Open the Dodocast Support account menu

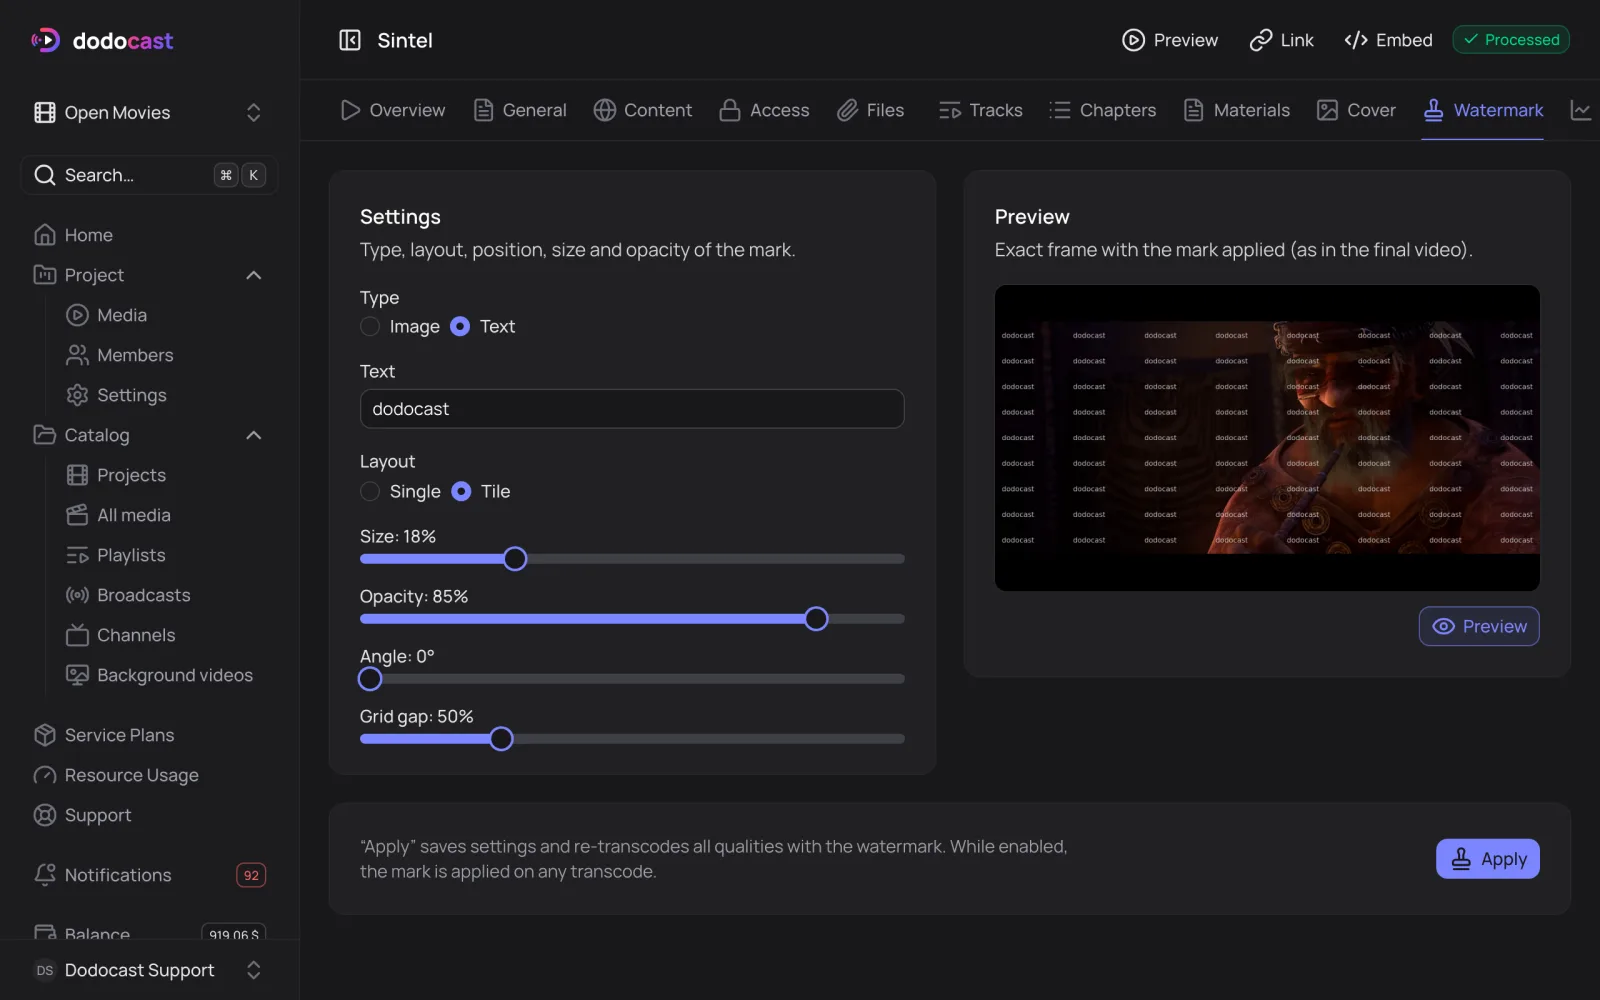pyautogui.click(x=149, y=970)
